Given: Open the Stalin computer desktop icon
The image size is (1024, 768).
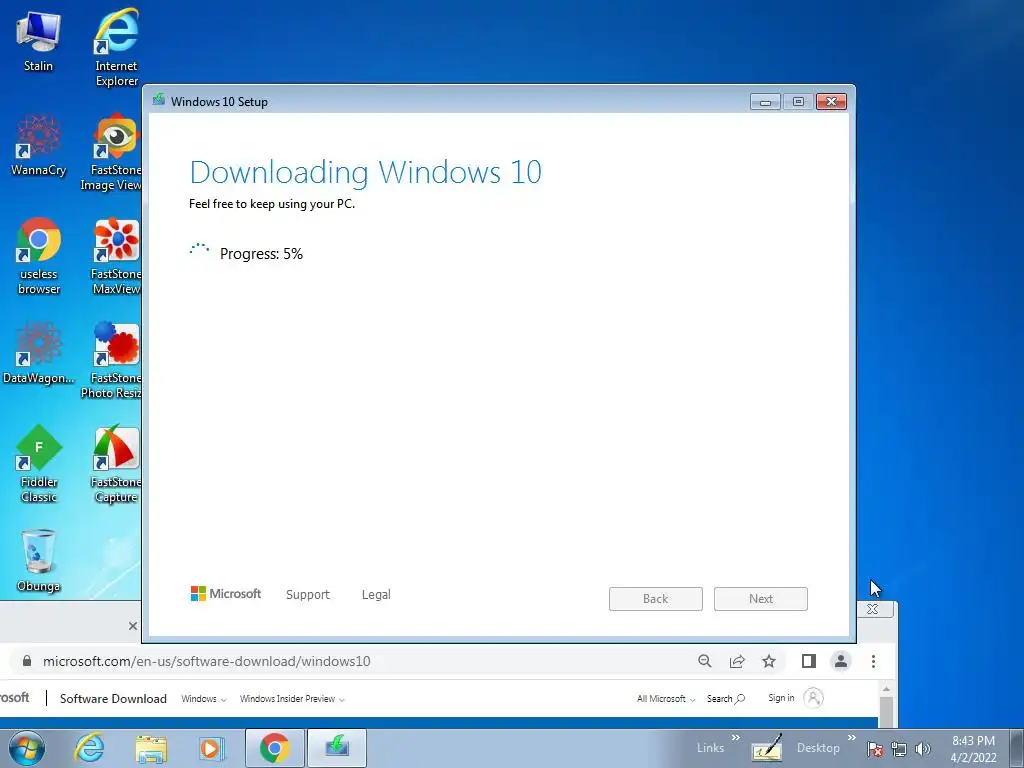Looking at the screenshot, I should coord(39,42).
